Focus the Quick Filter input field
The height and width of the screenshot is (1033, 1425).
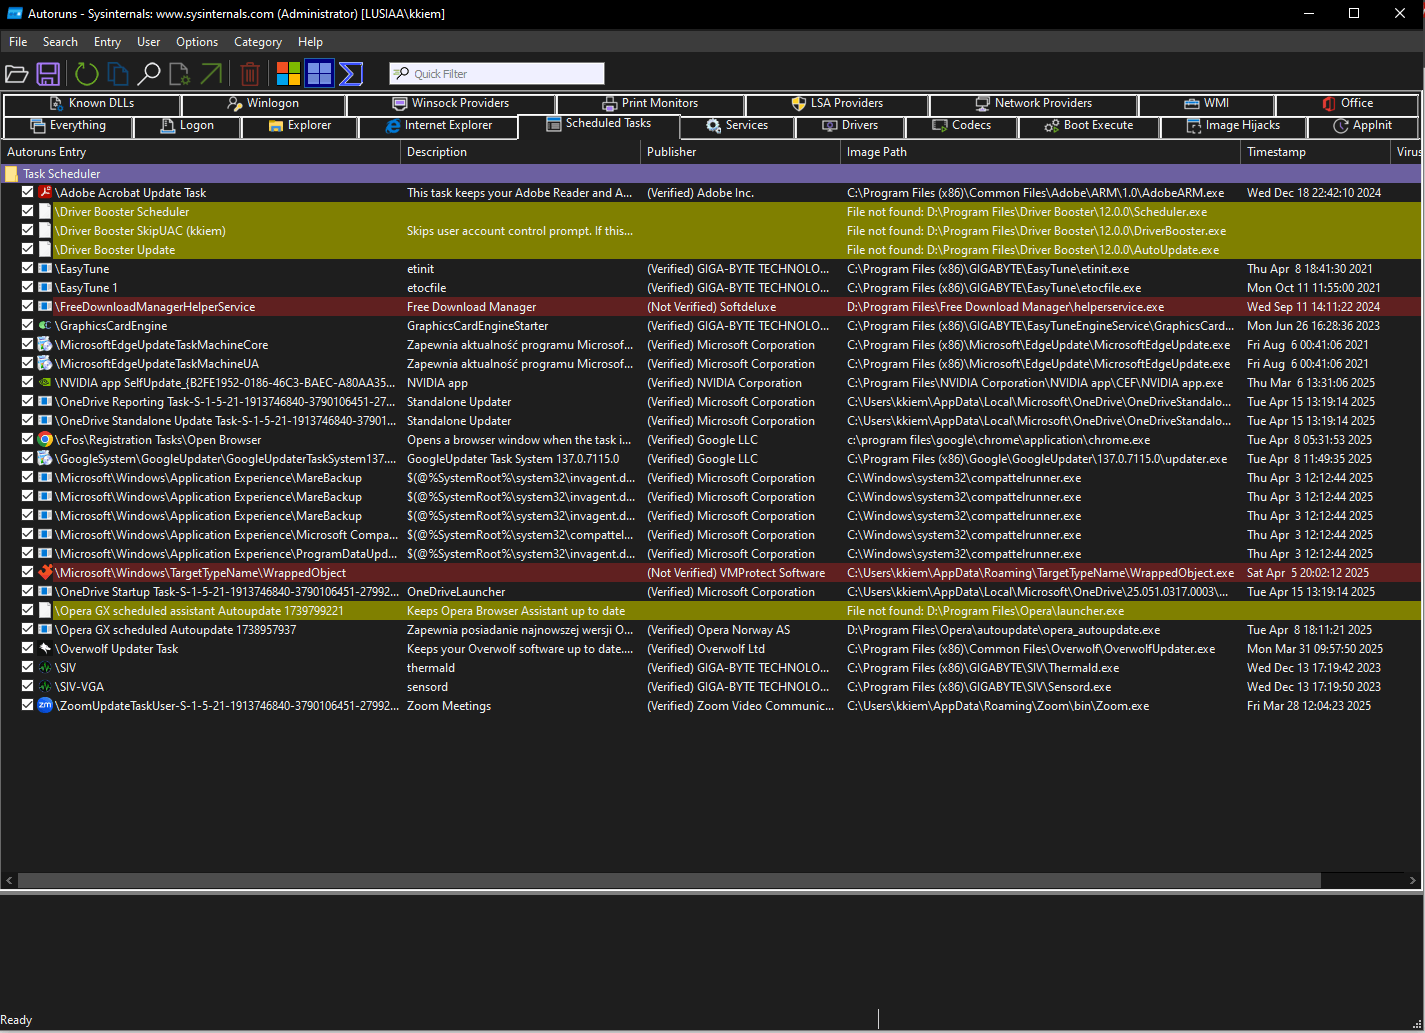(x=497, y=74)
